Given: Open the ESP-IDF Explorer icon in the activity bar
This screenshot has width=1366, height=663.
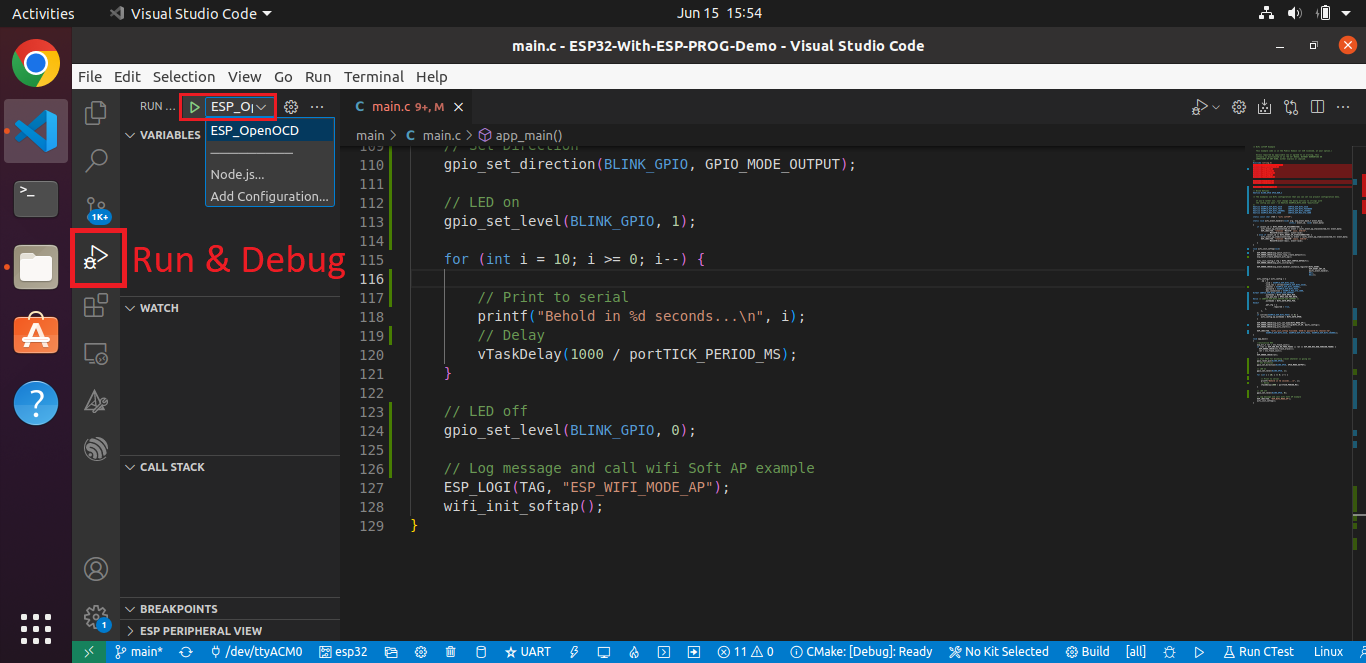Looking at the screenshot, I should pos(96,449).
